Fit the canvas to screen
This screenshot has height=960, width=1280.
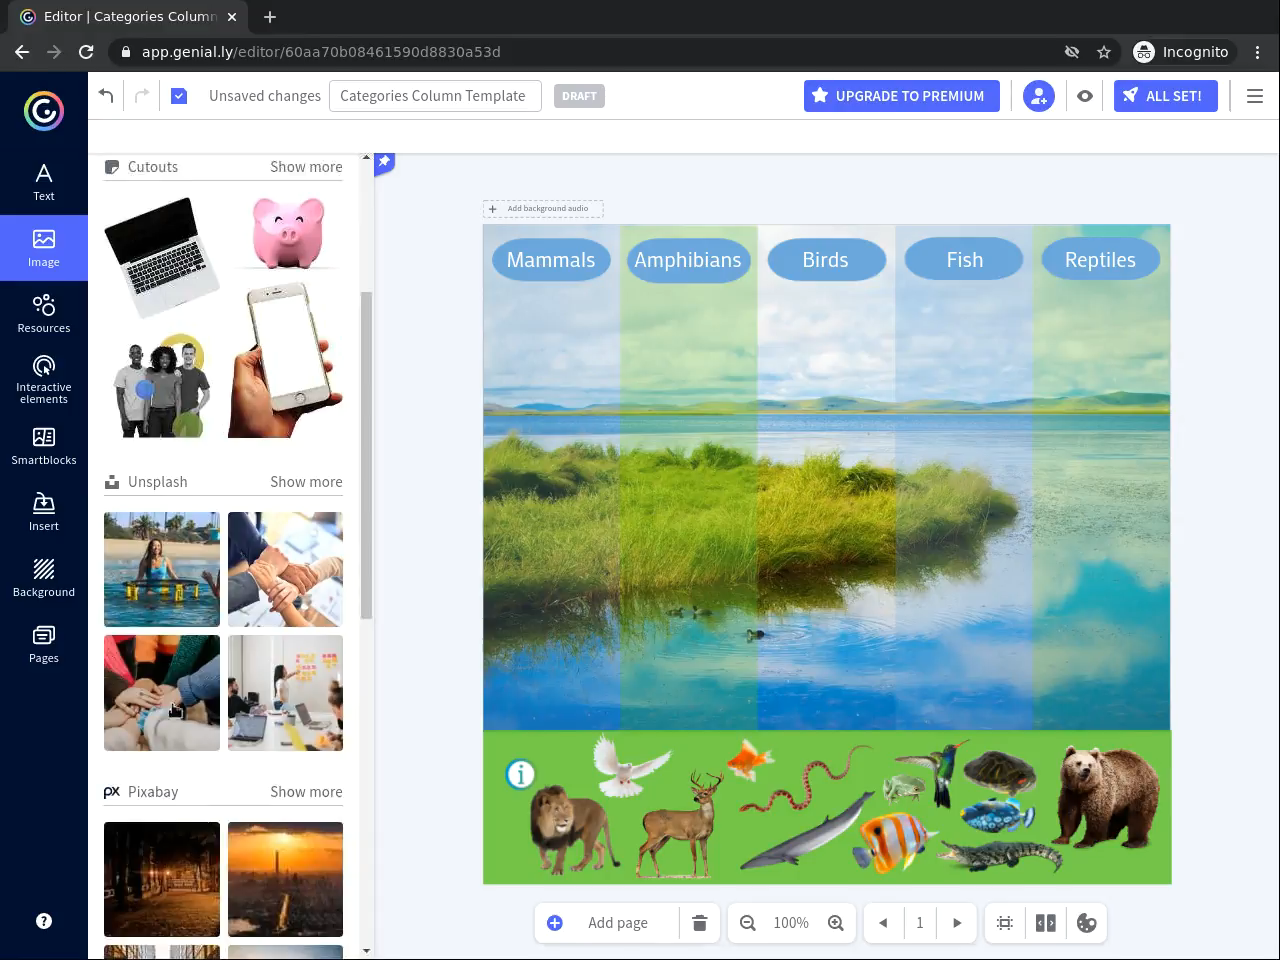(x=1005, y=923)
